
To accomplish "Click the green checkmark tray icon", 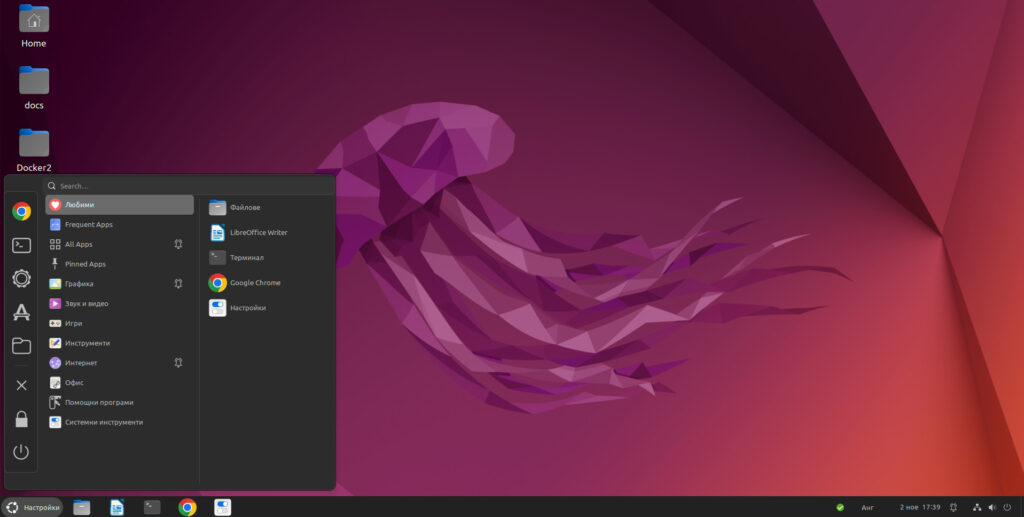I will click(x=840, y=507).
